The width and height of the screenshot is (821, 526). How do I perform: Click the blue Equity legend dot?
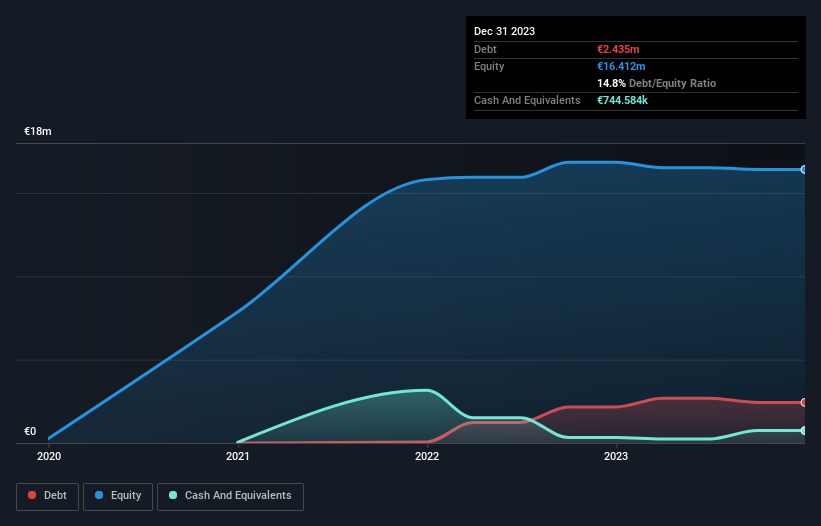[99, 495]
